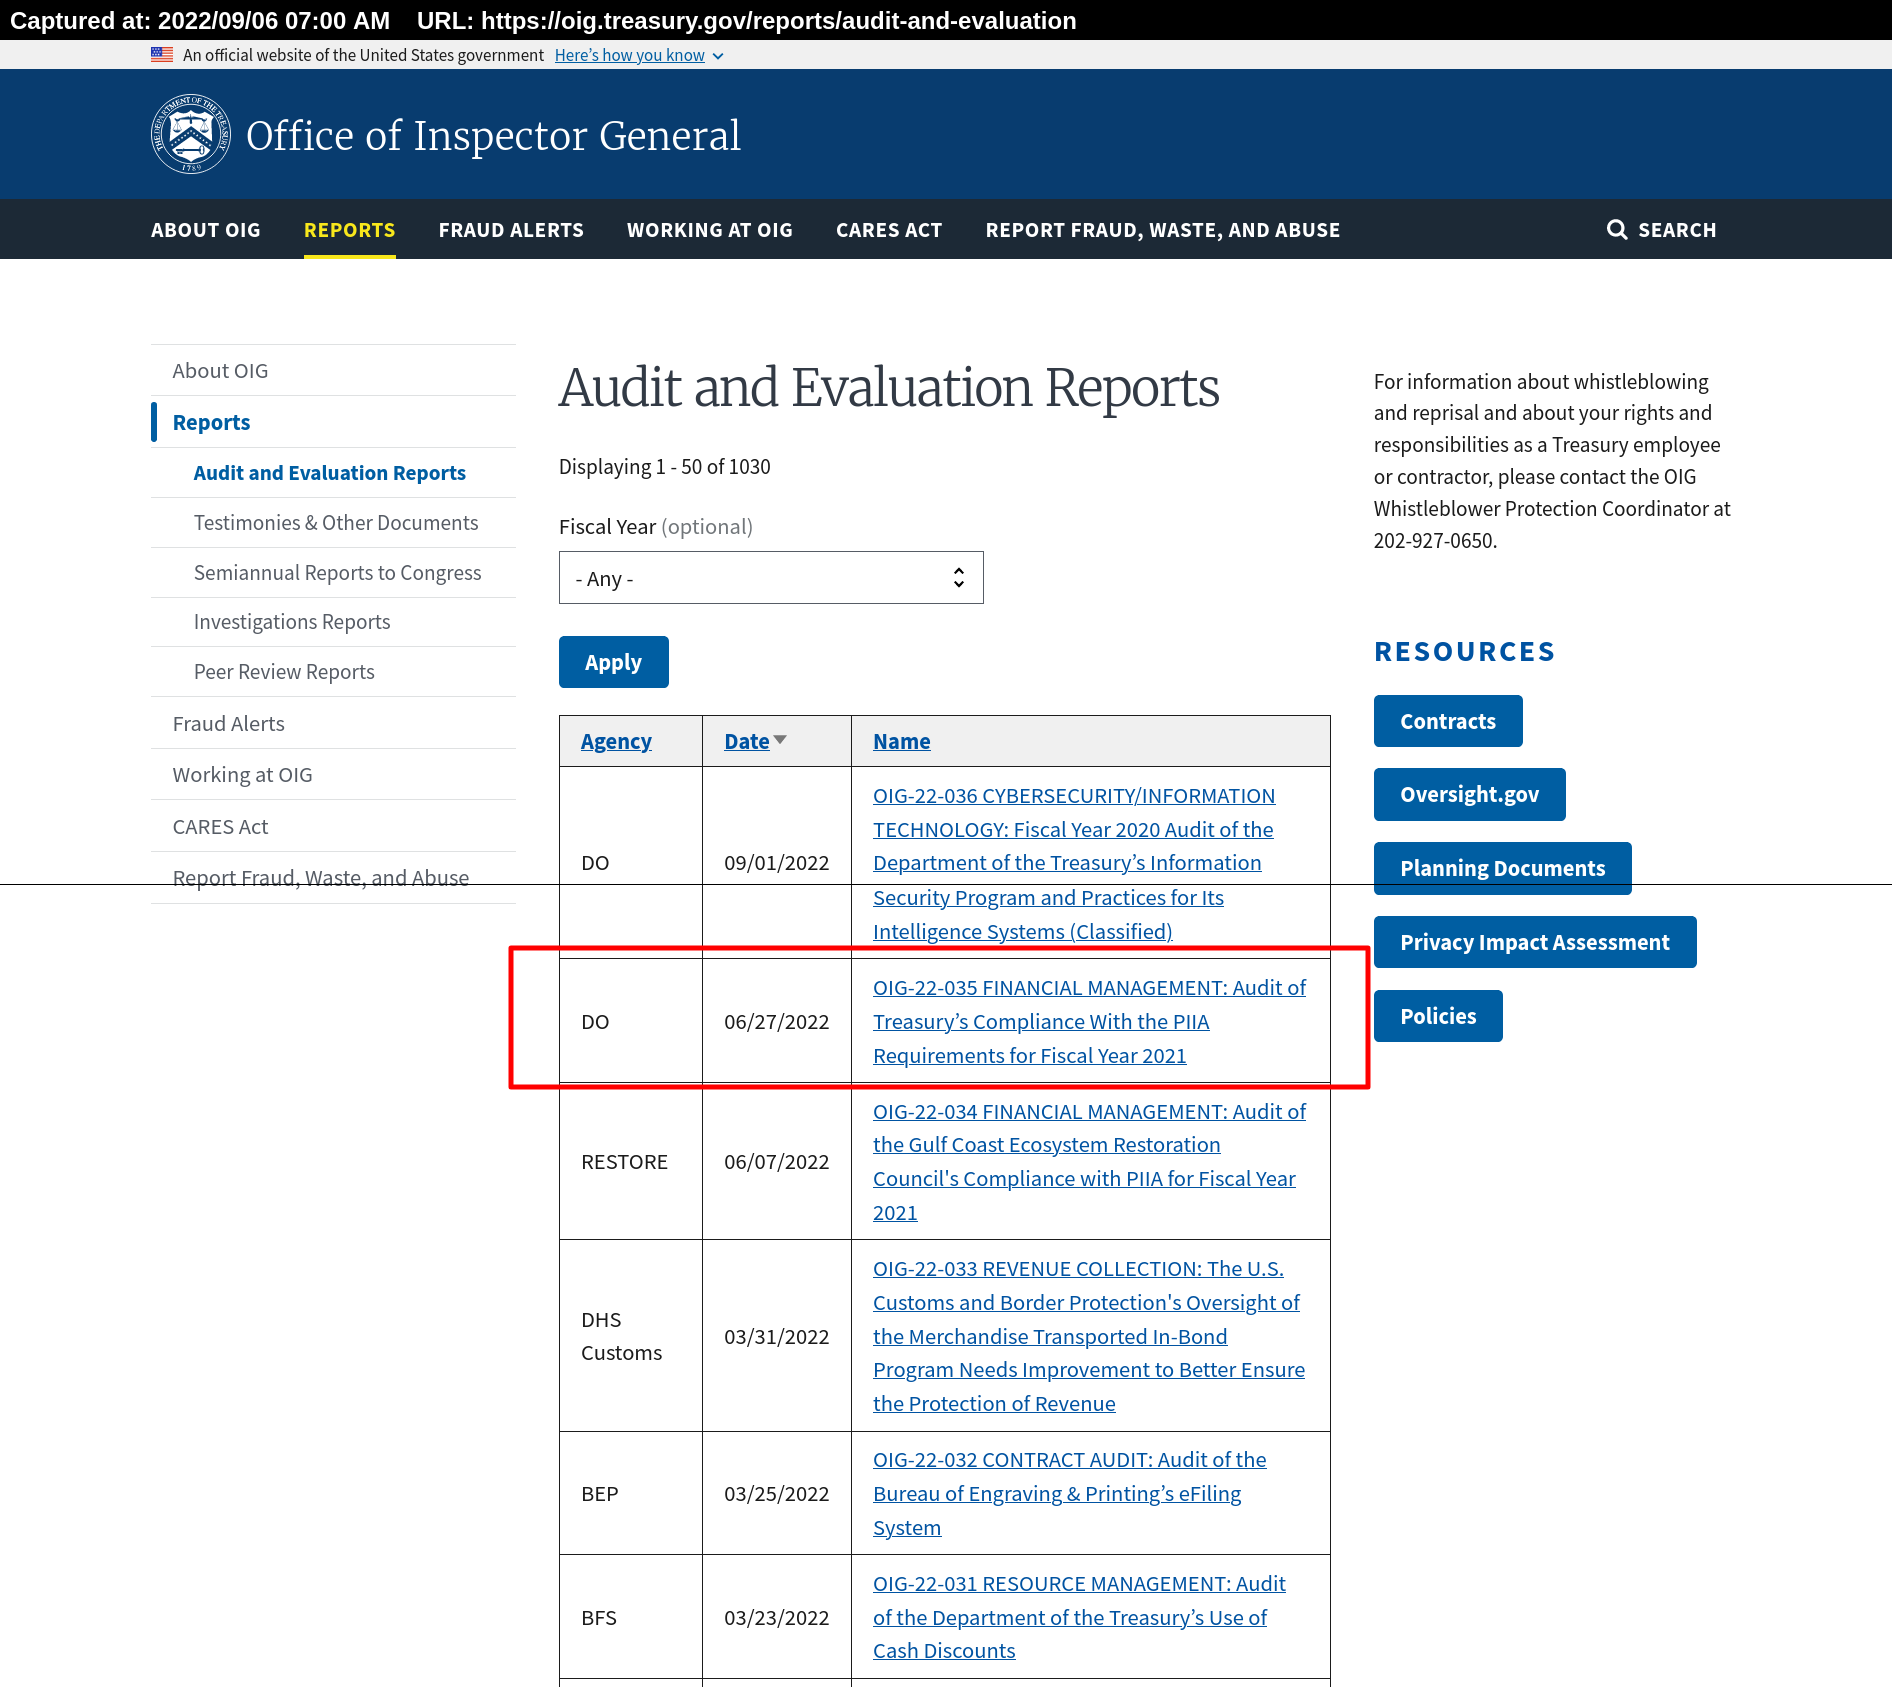Screen dimensions: 1892x1687
Task: Open the OIG-22-031 Resource Management report
Action: pos(1079,1617)
